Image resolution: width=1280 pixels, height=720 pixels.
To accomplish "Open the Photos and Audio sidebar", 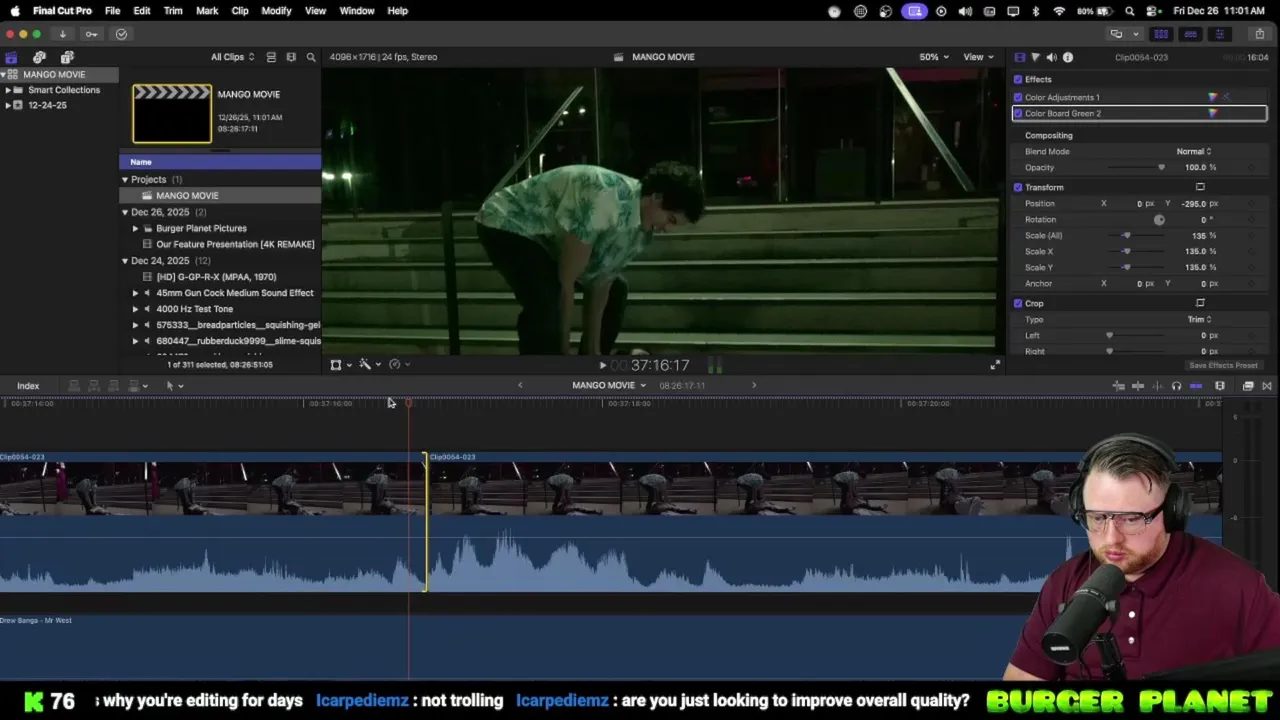I will pos(39,57).
